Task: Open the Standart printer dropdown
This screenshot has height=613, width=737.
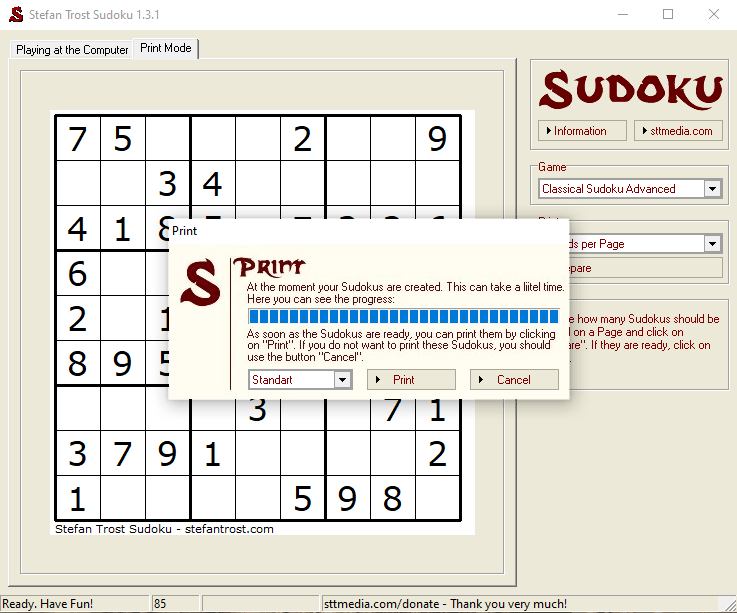Action: point(300,379)
